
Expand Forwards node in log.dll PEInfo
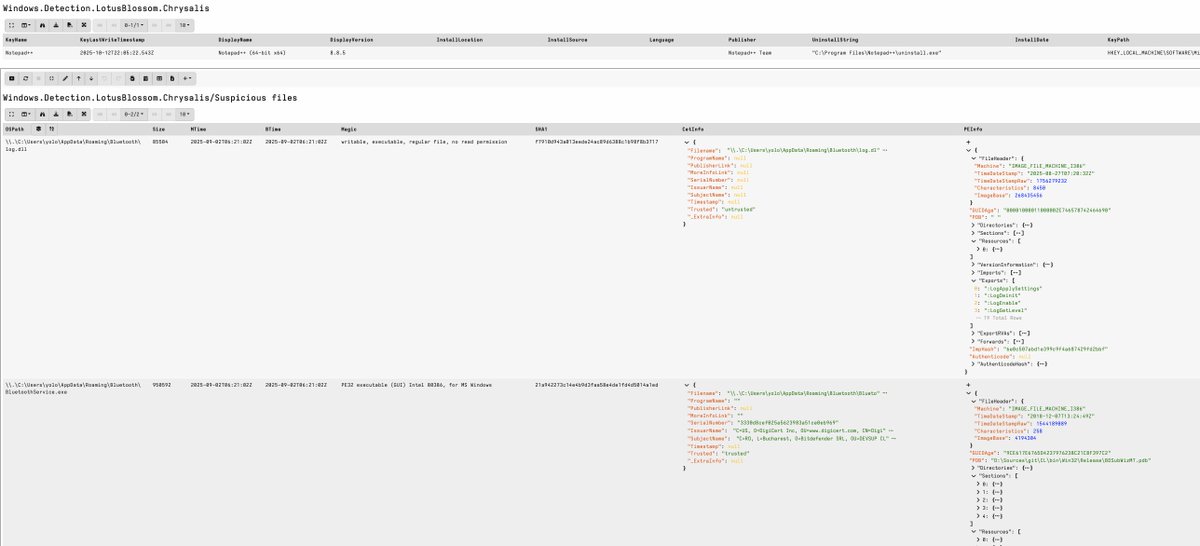coord(973,341)
